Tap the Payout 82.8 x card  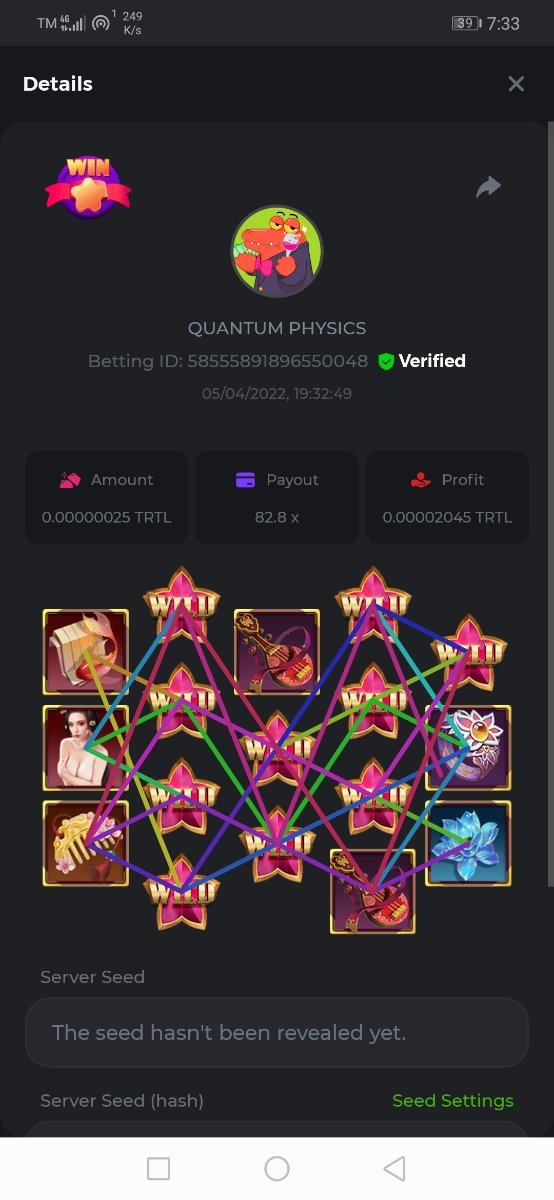[x=277, y=497]
